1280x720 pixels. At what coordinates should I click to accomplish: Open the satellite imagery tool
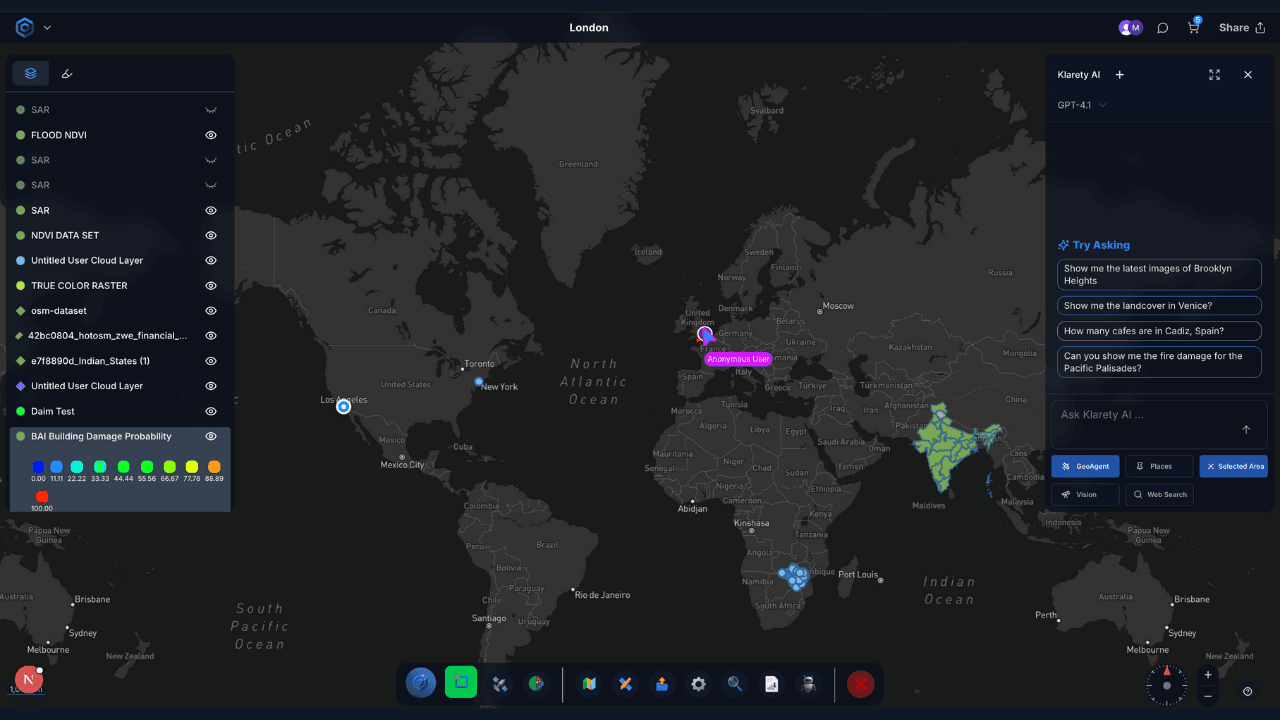pos(500,684)
